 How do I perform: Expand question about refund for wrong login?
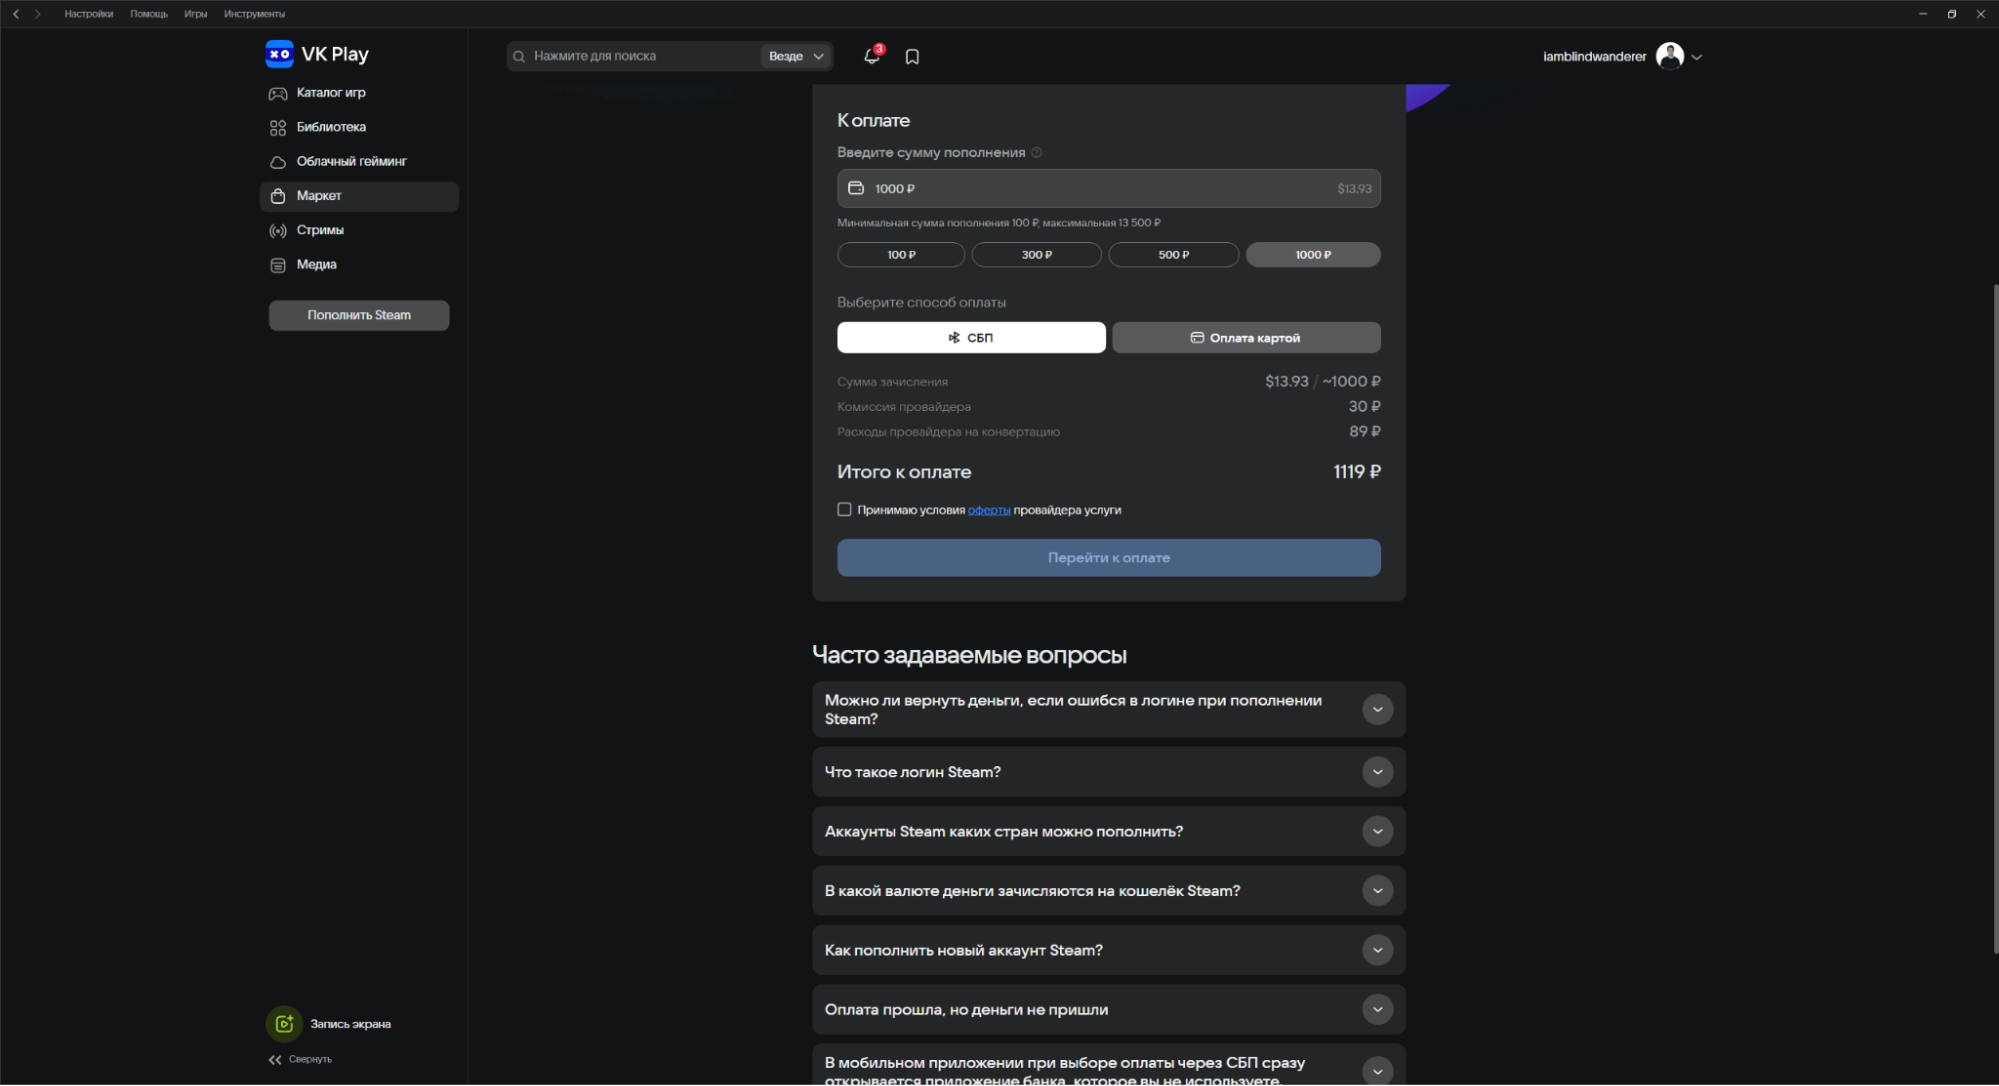pyautogui.click(x=1377, y=710)
